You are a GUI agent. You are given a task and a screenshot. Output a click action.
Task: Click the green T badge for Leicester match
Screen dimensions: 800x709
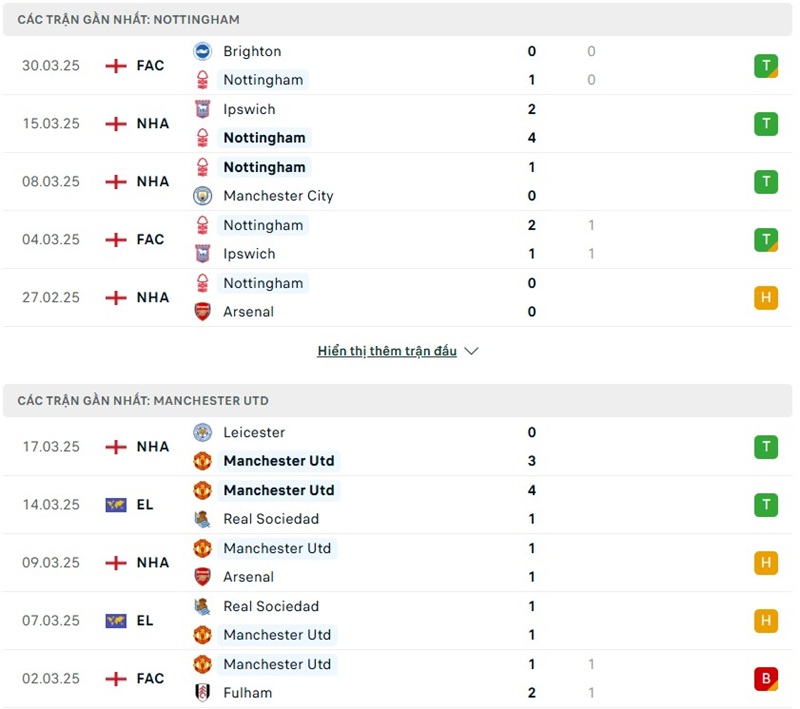[766, 447]
